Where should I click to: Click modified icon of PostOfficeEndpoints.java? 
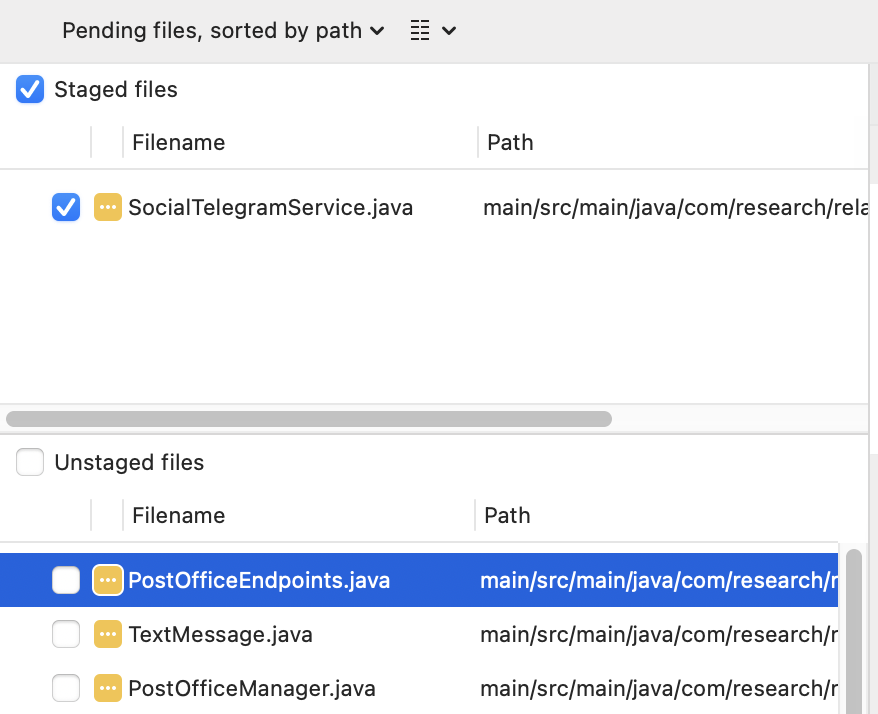pos(108,580)
